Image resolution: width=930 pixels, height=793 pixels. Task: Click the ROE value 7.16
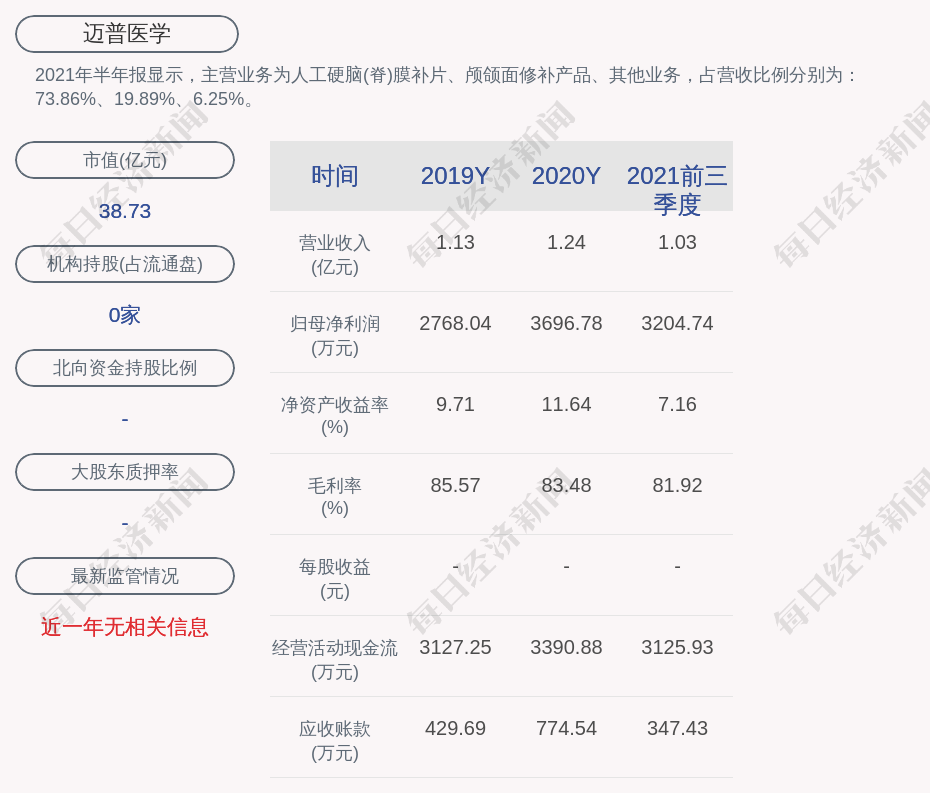677,405
